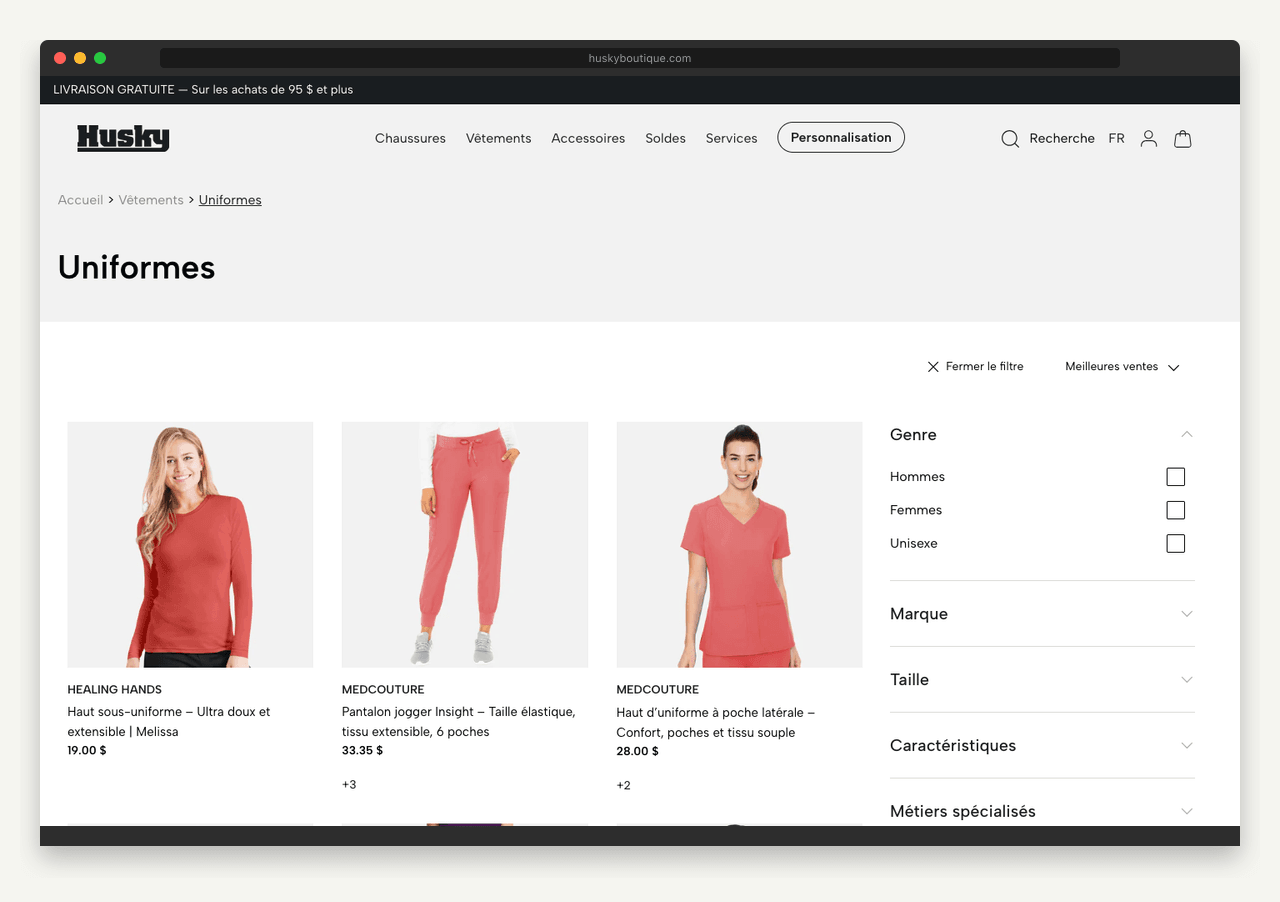Click the X icon next to Fermer le filtre

coord(933,366)
